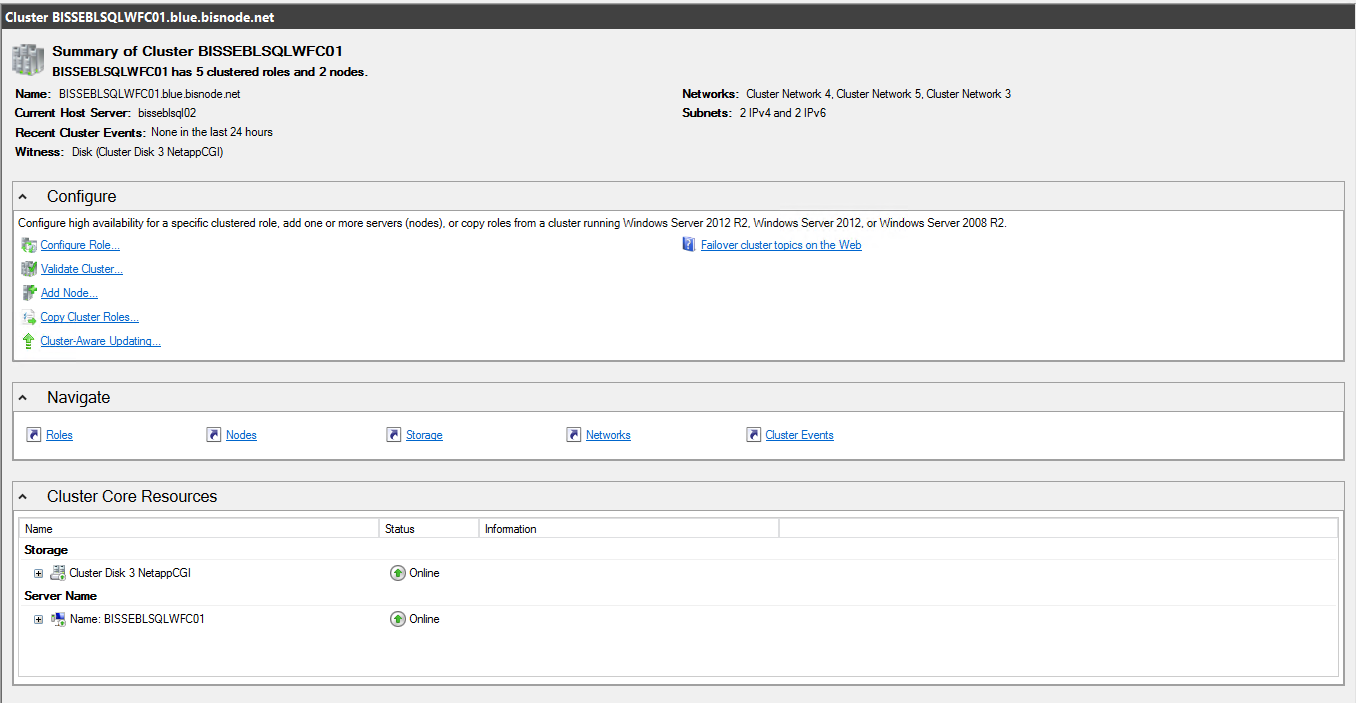This screenshot has height=703, width=1356.
Task: Open Failover cluster topics on the Web
Action: 781,245
